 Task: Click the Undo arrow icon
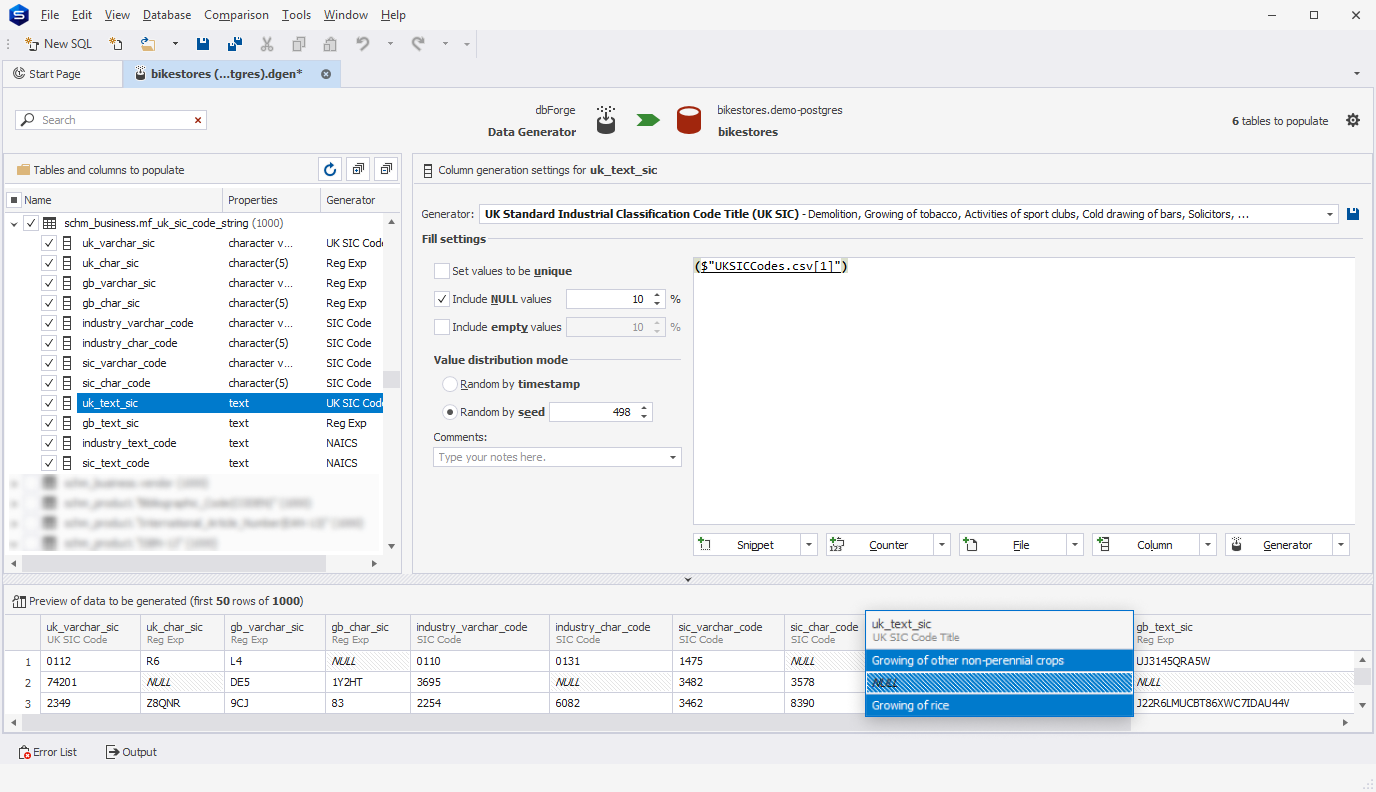(x=363, y=44)
